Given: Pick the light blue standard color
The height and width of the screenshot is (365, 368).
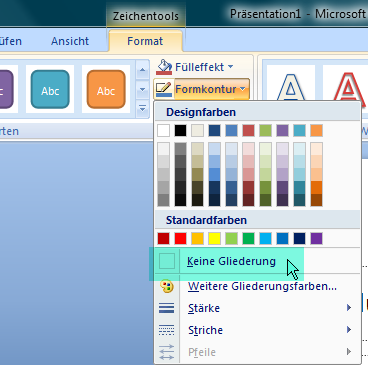Looking at the screenshot, I should (x=265, y=238).
